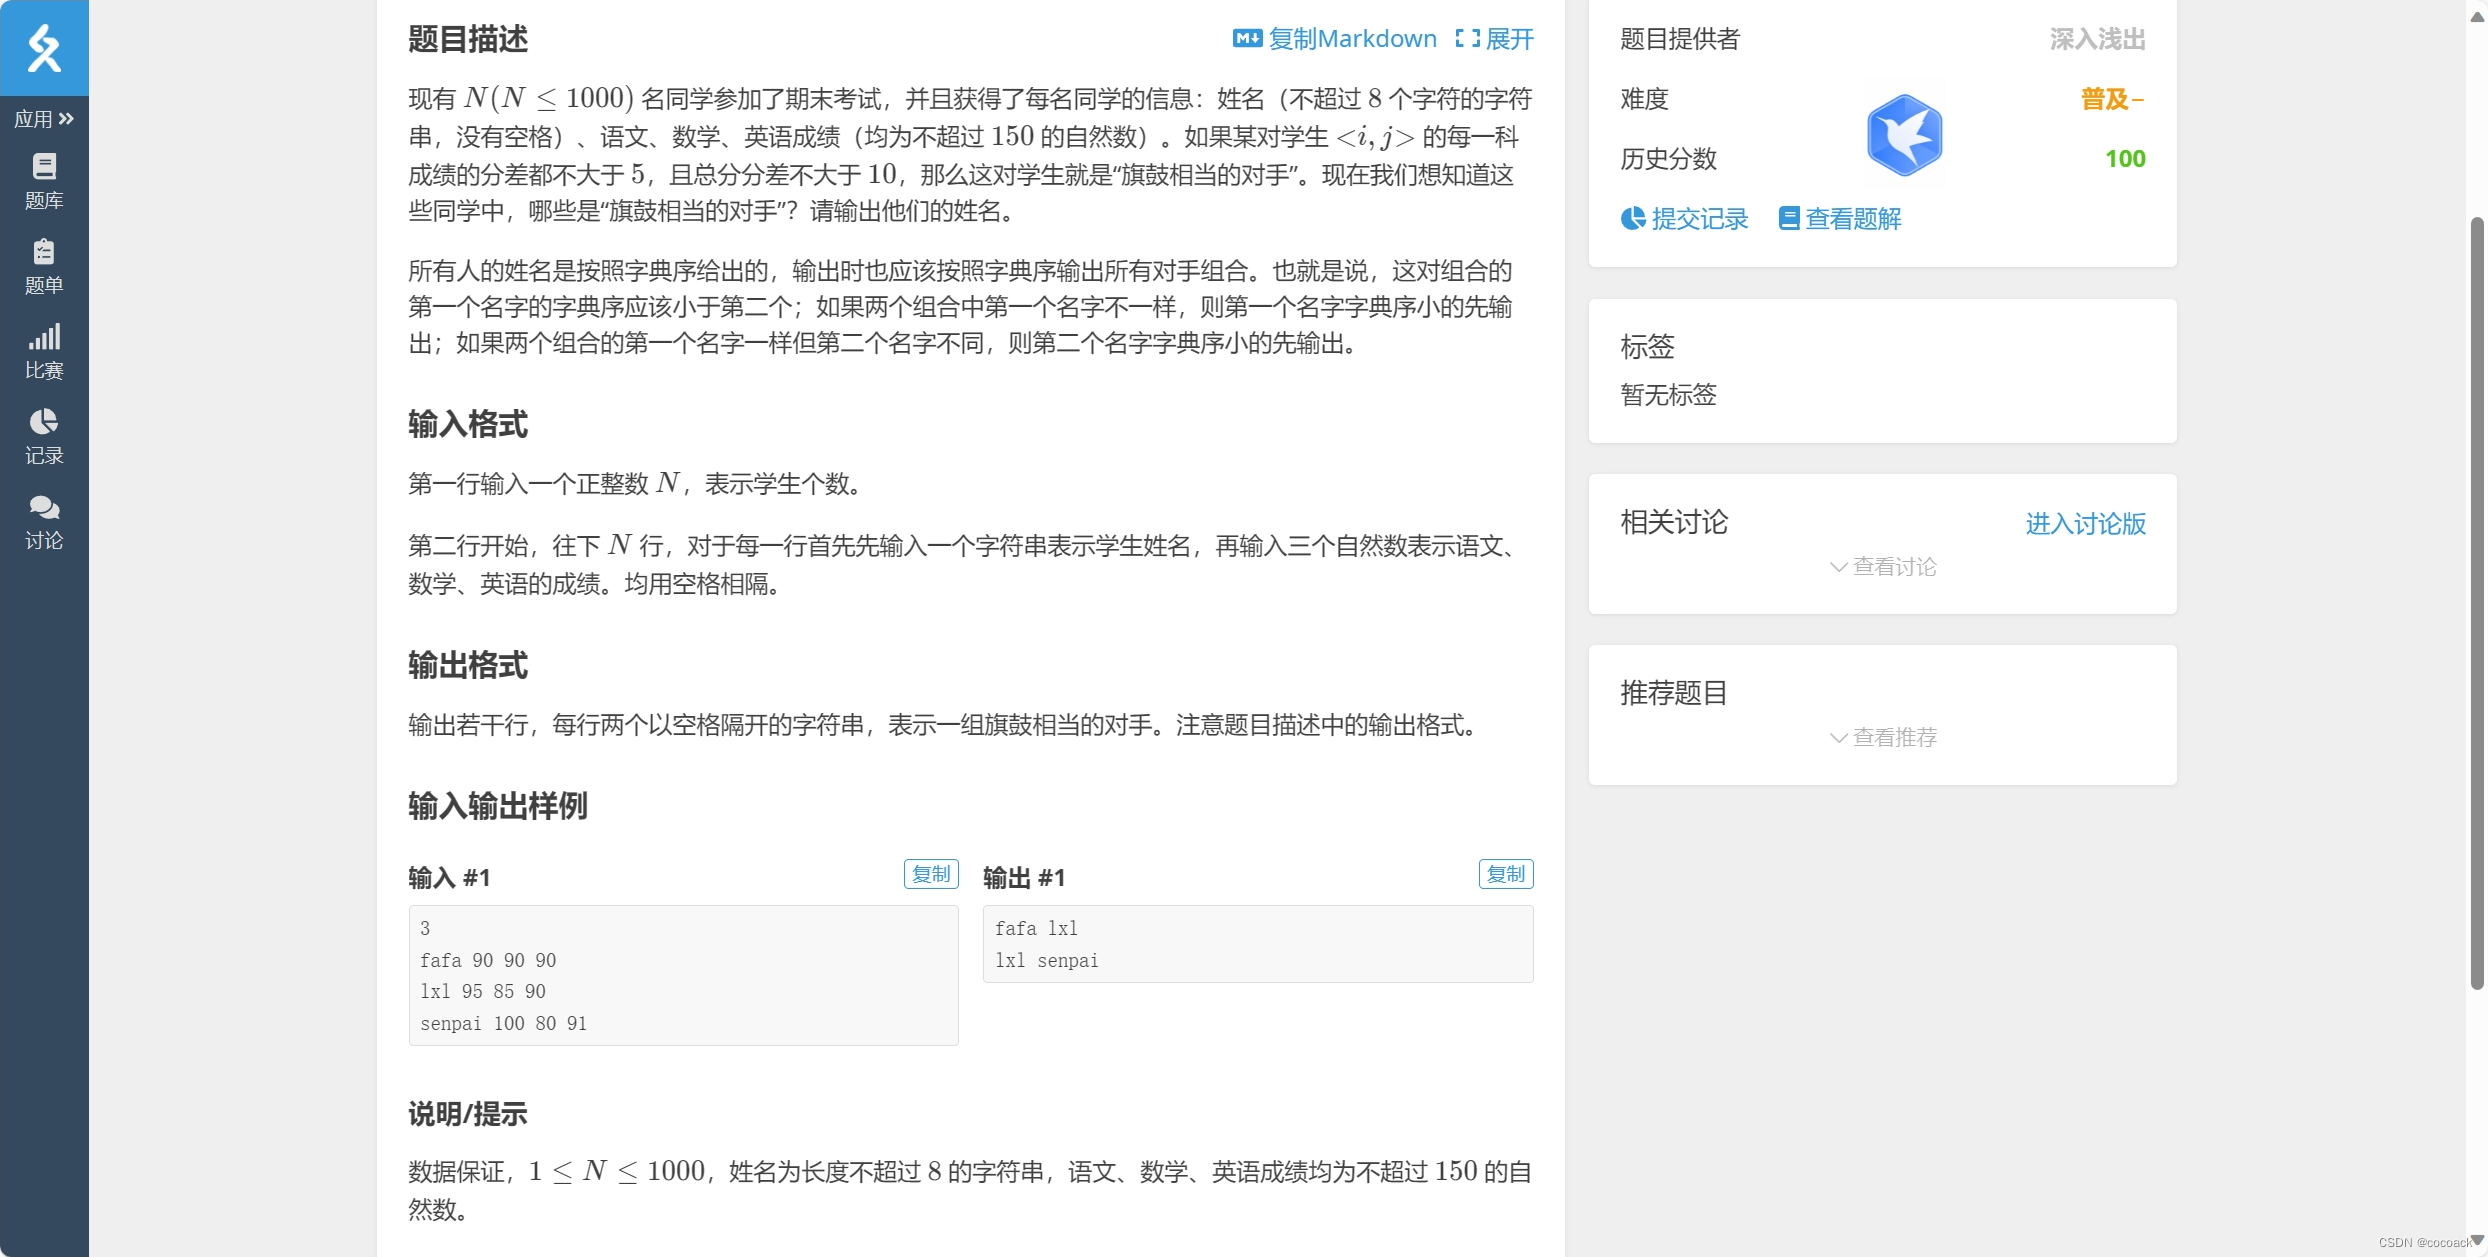Click the 普及− difficulty label
The image size is (2488, 1257).
point(2112,99)
